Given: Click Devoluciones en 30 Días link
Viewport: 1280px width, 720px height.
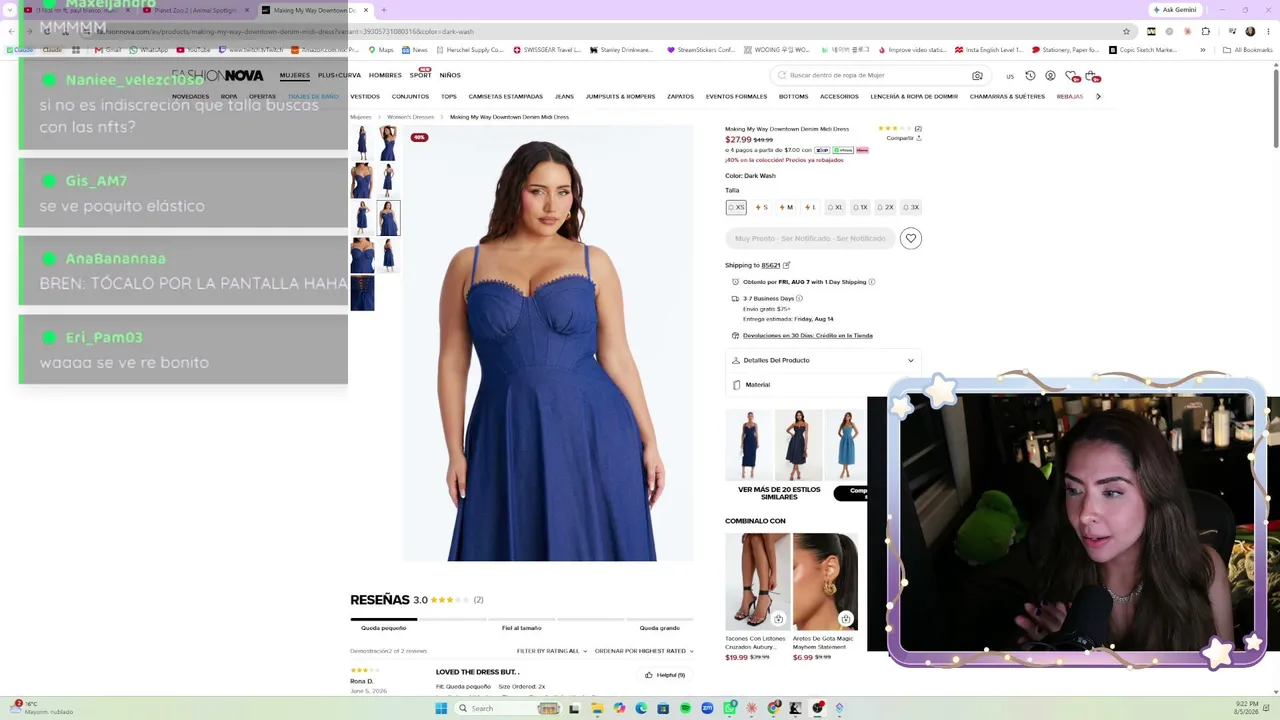Looking at the screenshot, I should [808, 336].
